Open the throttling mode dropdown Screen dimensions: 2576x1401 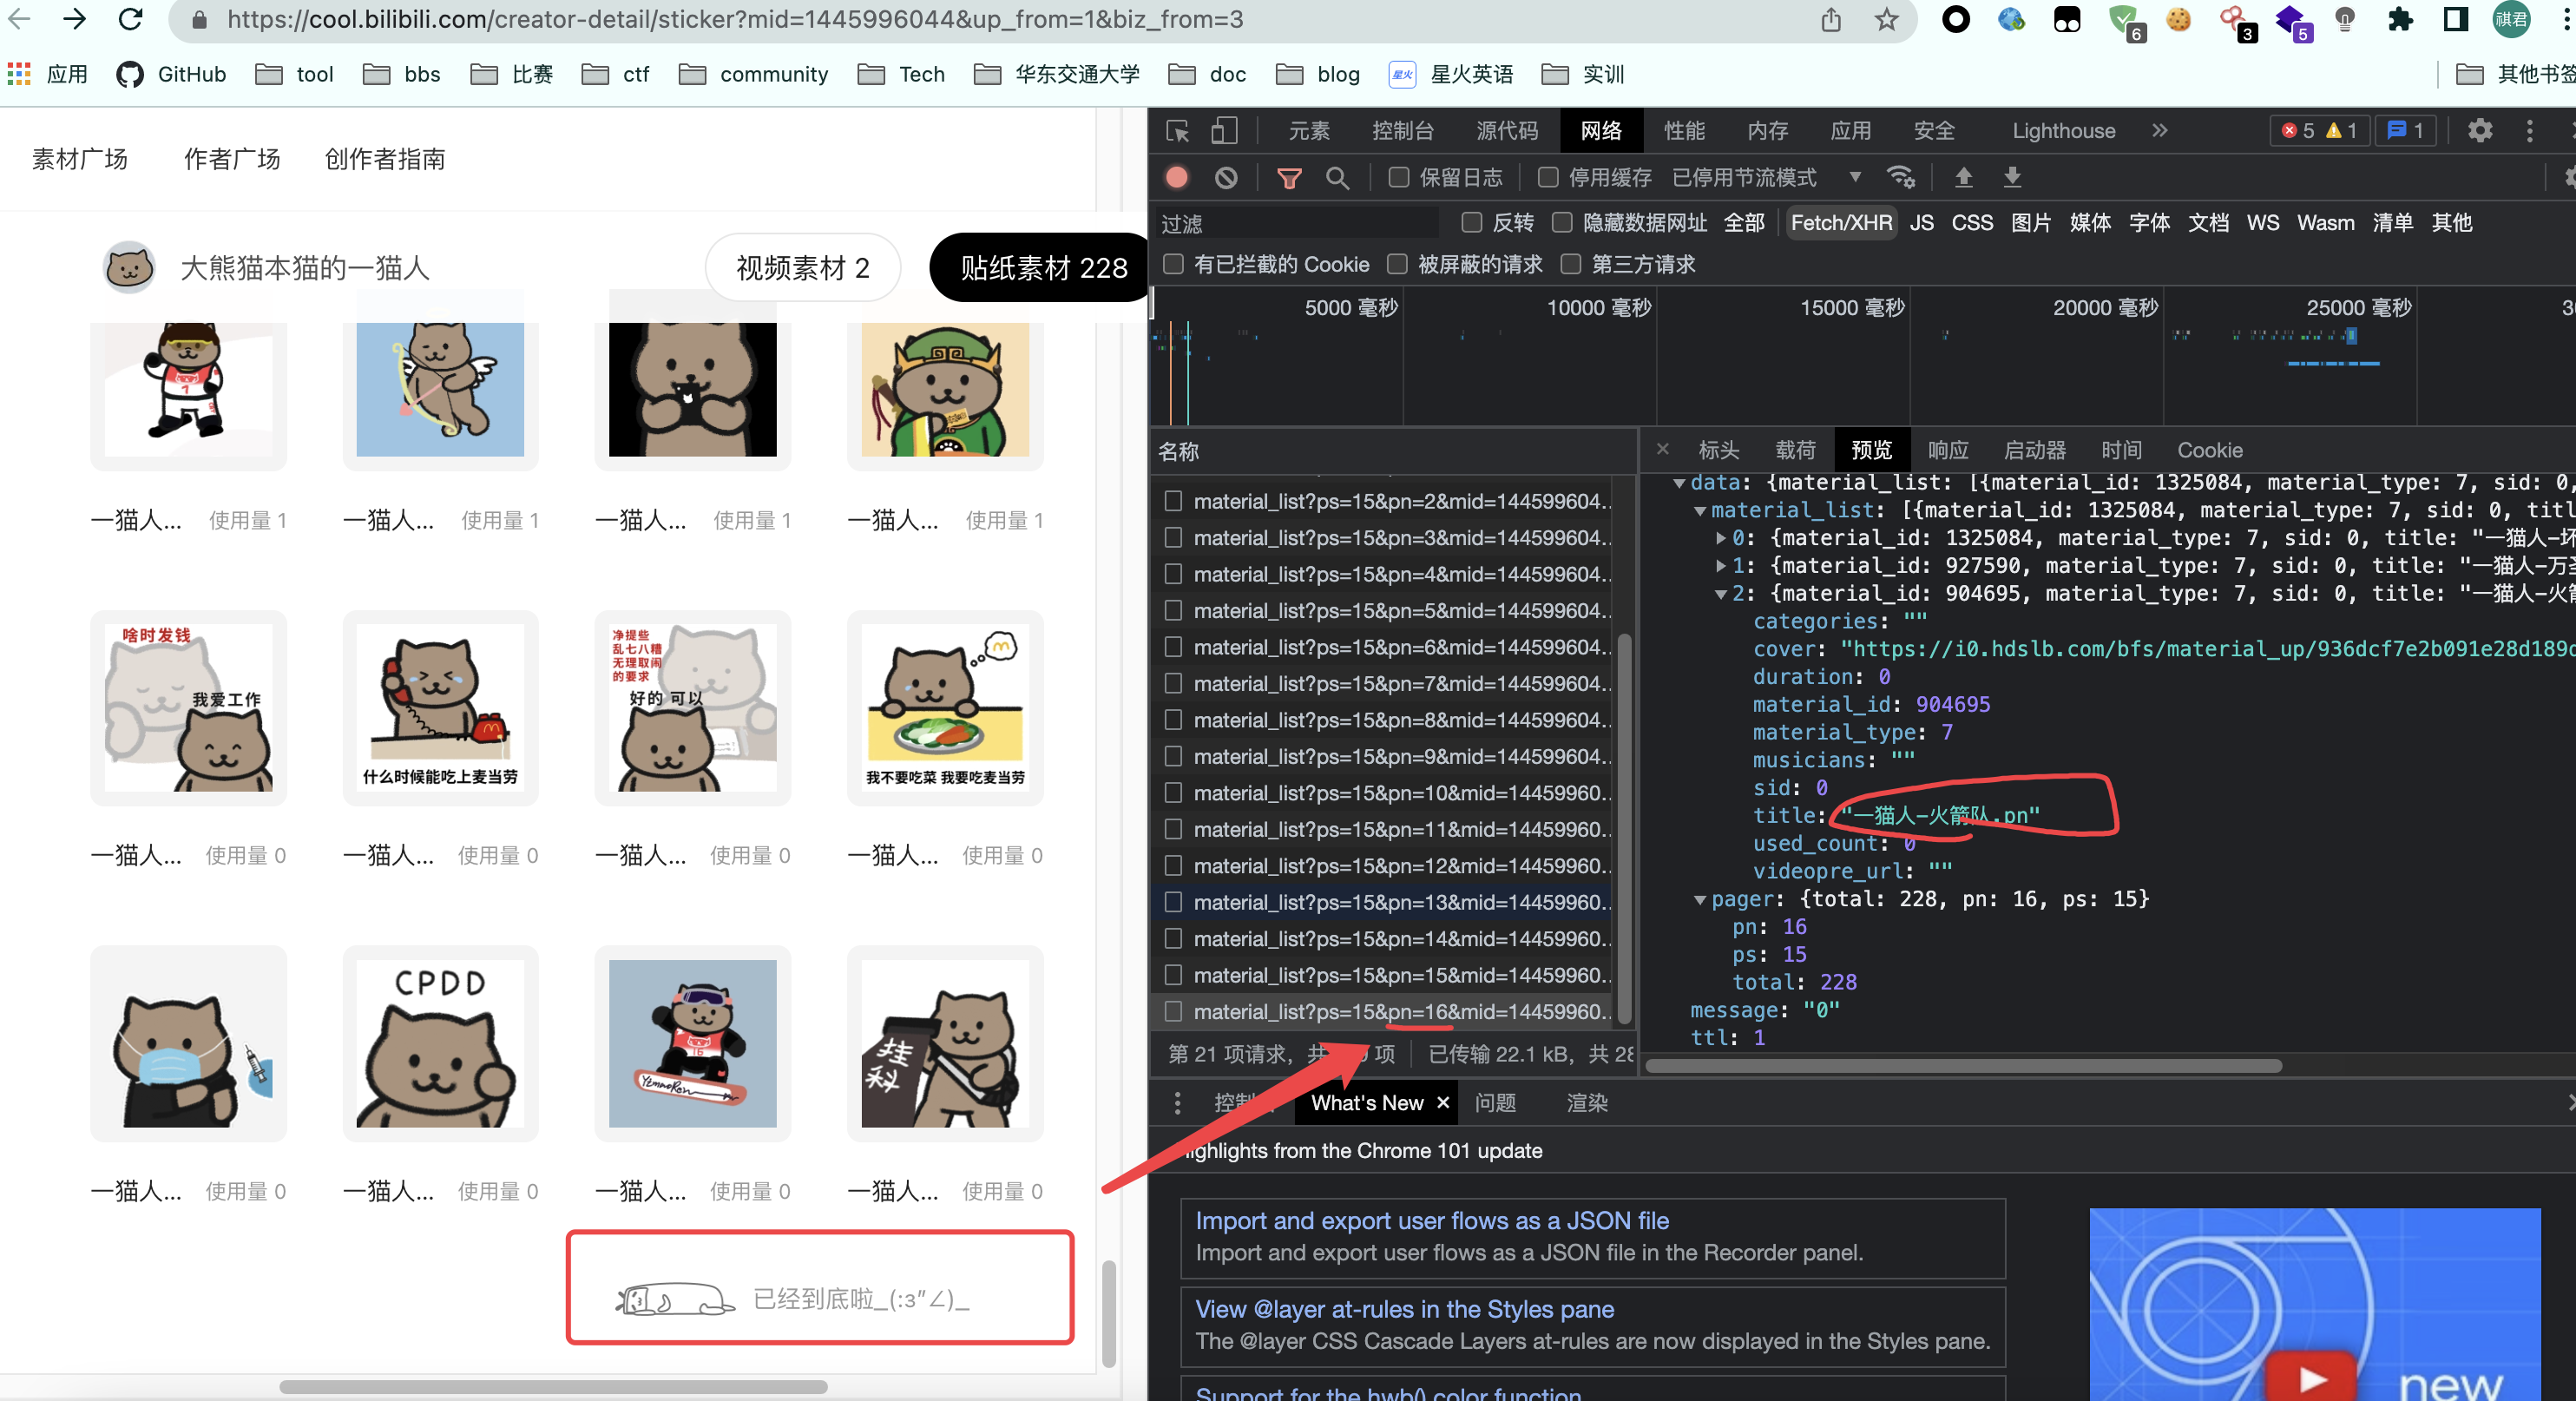tap(1766, 178)
